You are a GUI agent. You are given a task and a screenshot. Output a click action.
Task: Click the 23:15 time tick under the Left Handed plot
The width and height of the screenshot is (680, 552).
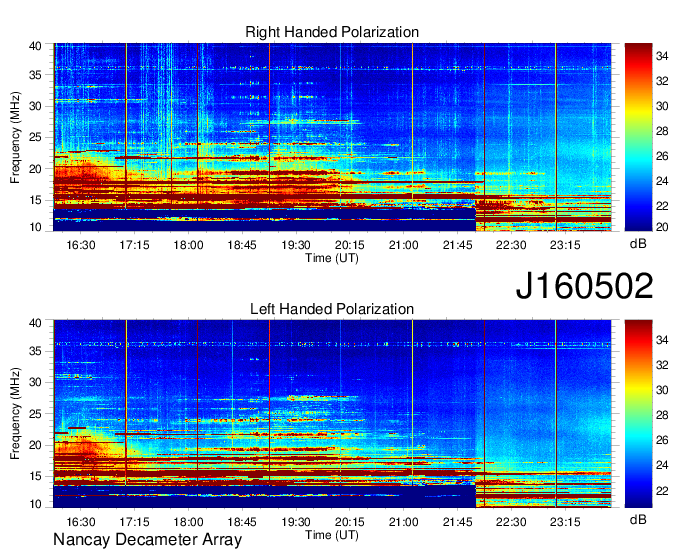point(565,522)
